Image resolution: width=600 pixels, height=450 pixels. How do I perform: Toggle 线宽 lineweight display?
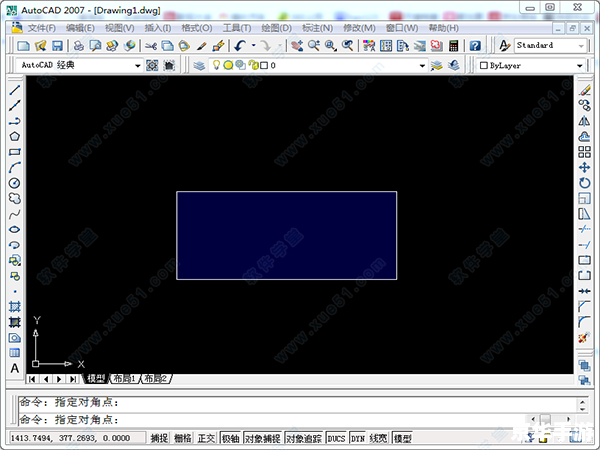click(x=378, y=438)
